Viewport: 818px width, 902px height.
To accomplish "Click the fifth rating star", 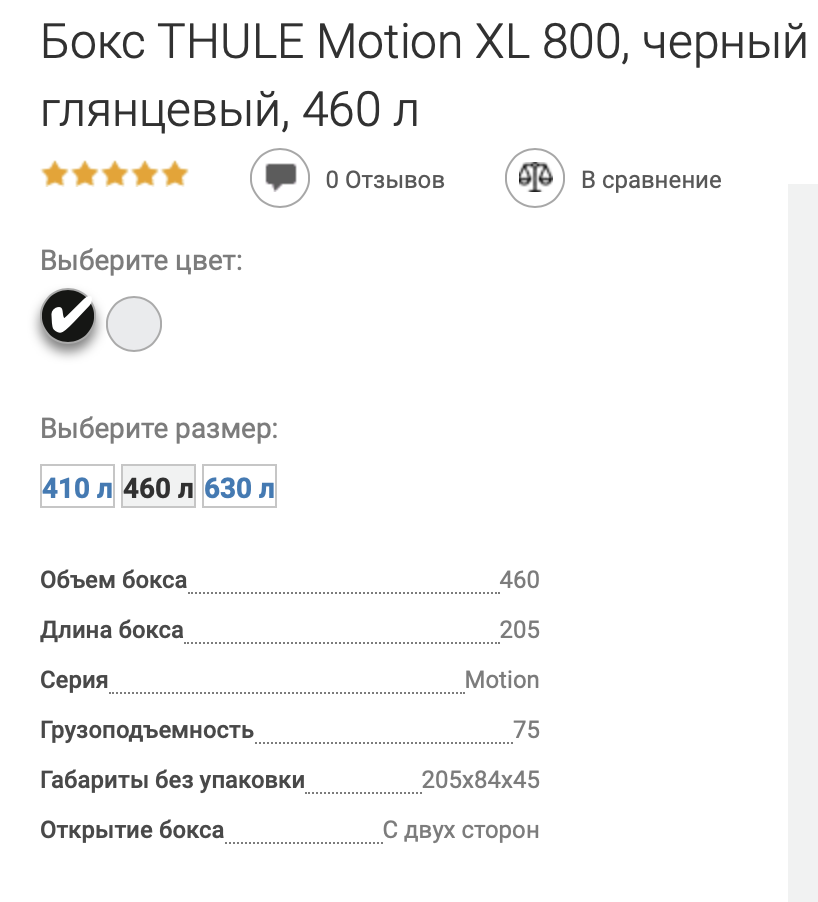I will 175,174.
